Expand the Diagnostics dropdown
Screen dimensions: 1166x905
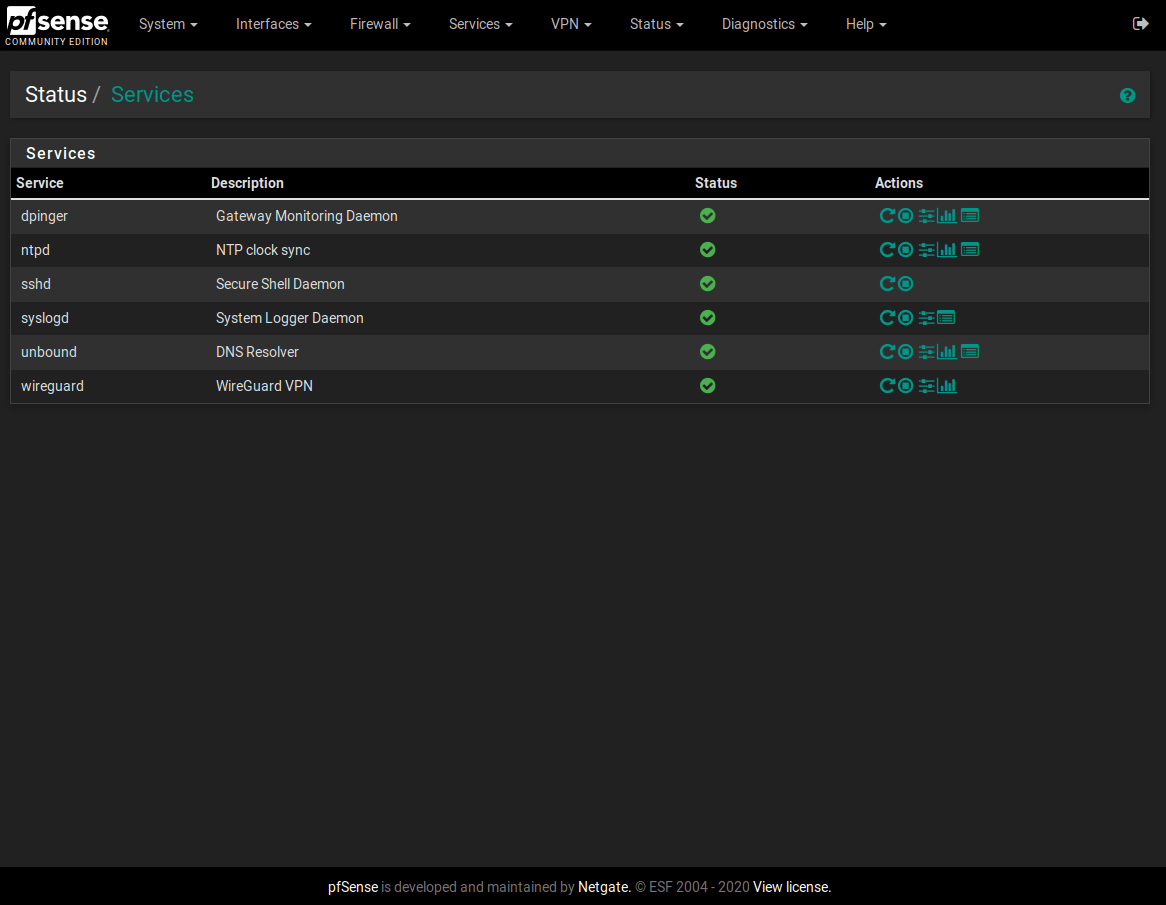[x=764, y=24]
